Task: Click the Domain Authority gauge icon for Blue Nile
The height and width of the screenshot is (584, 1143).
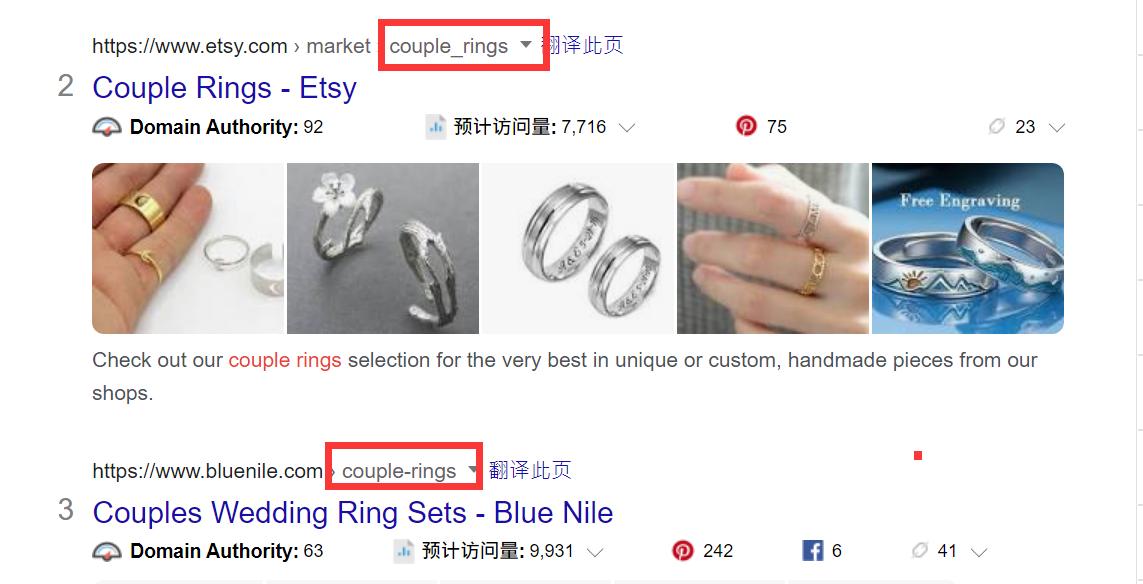Action: (x=107, y=552)
